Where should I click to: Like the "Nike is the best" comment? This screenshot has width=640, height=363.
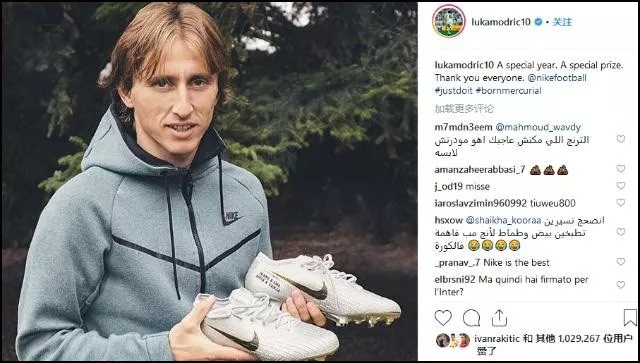pos(621,261)
